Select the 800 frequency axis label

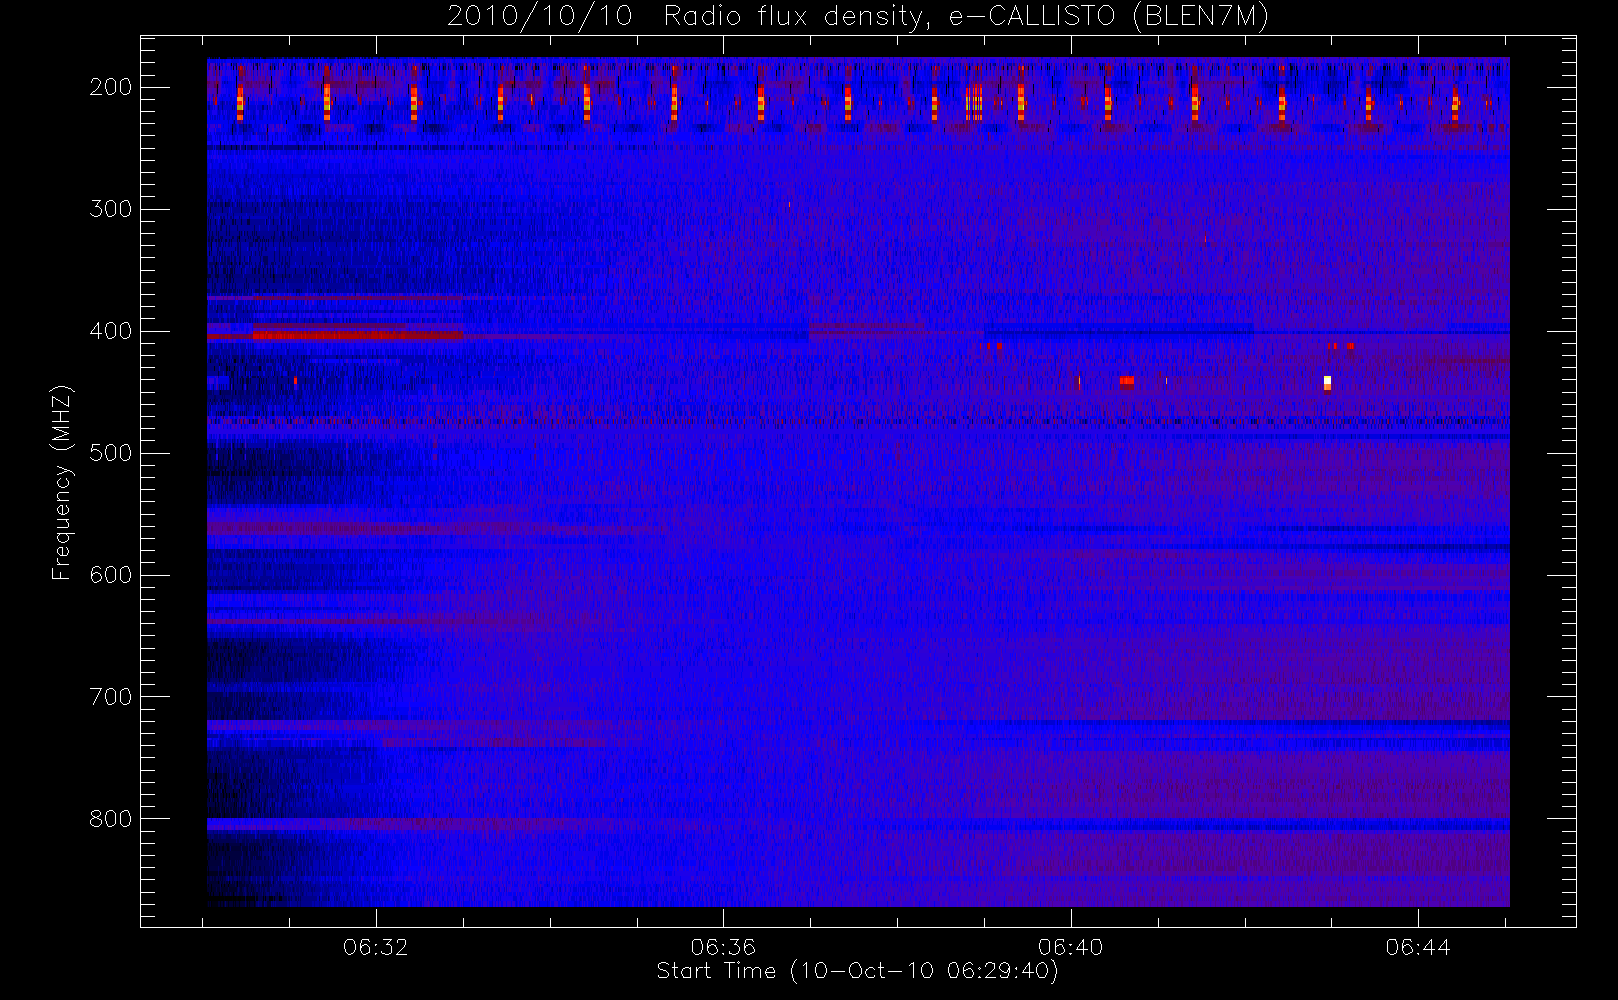tap(111, 819)
